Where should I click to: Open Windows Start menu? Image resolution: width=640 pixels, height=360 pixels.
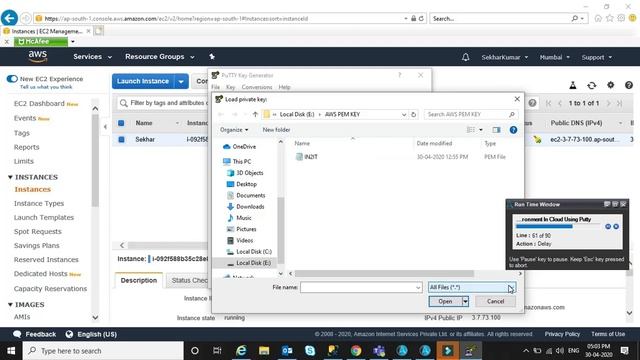tap(11, 351)
